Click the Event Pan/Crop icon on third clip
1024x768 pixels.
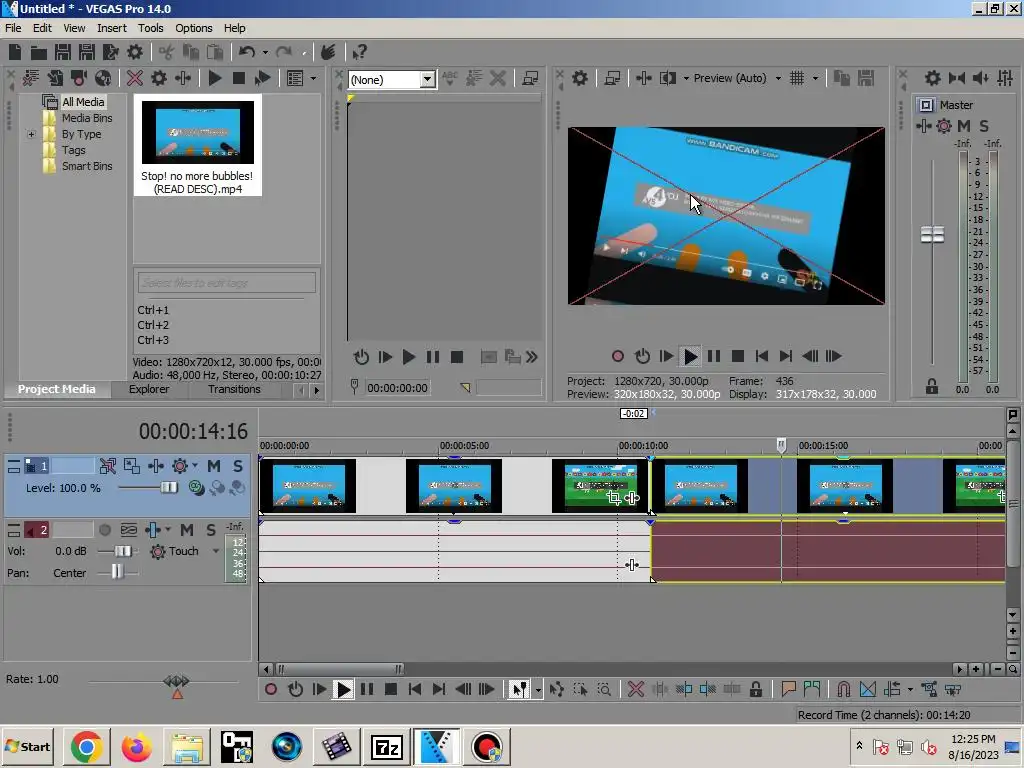coord(613,498)
